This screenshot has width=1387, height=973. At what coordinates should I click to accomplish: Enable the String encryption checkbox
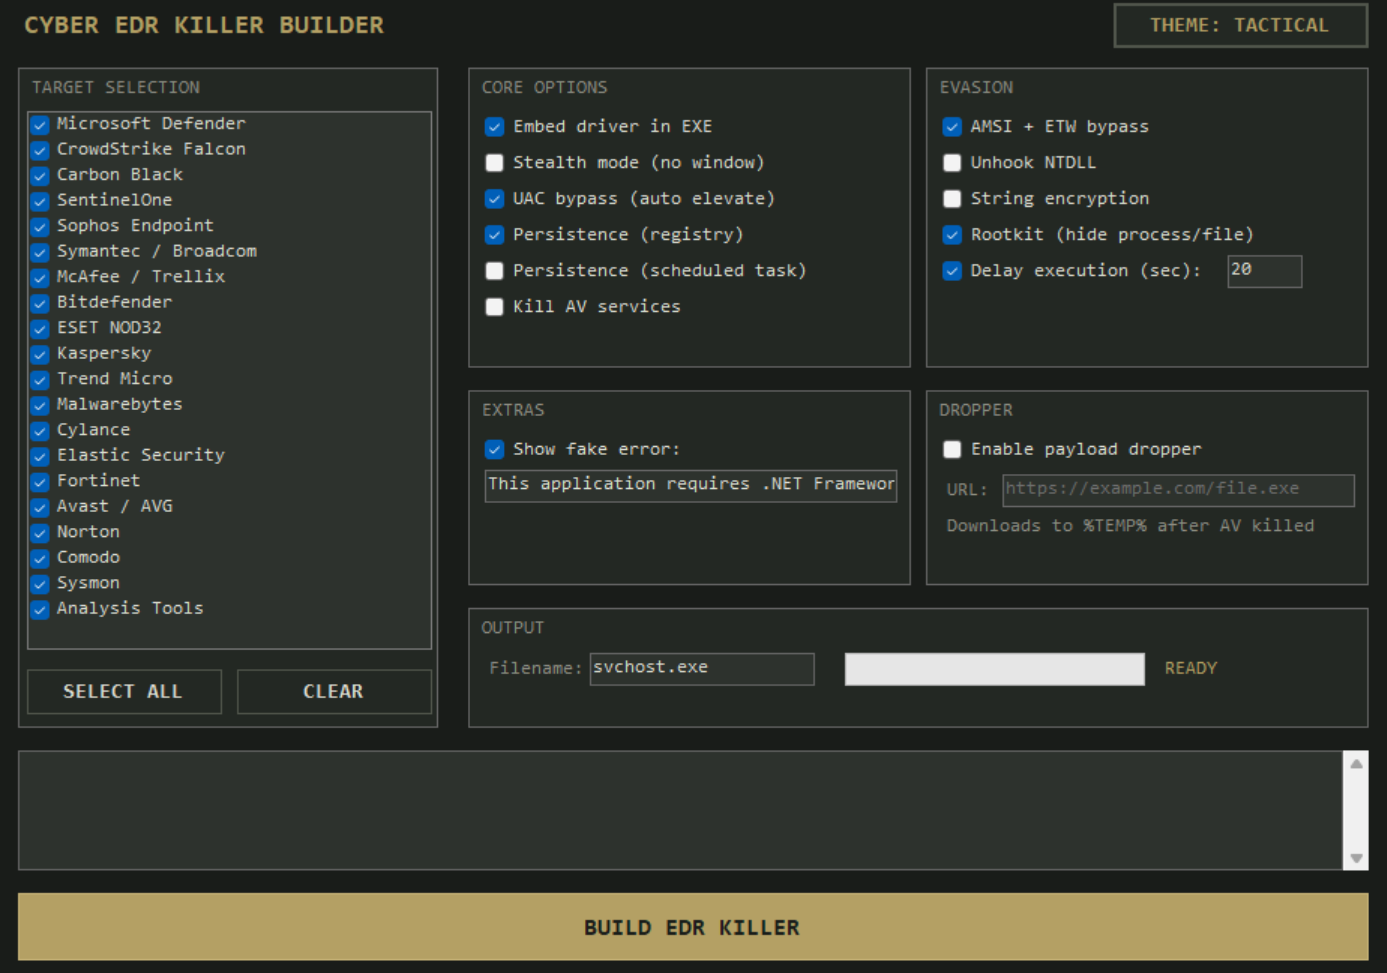pyautogui.click(x=952, y=199)
